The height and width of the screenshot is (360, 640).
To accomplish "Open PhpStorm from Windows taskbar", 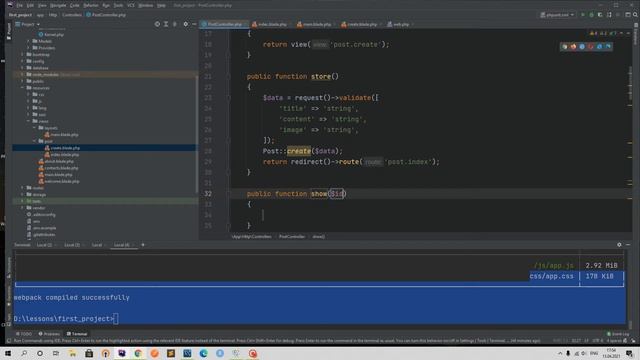I will (x=122, y=353).
